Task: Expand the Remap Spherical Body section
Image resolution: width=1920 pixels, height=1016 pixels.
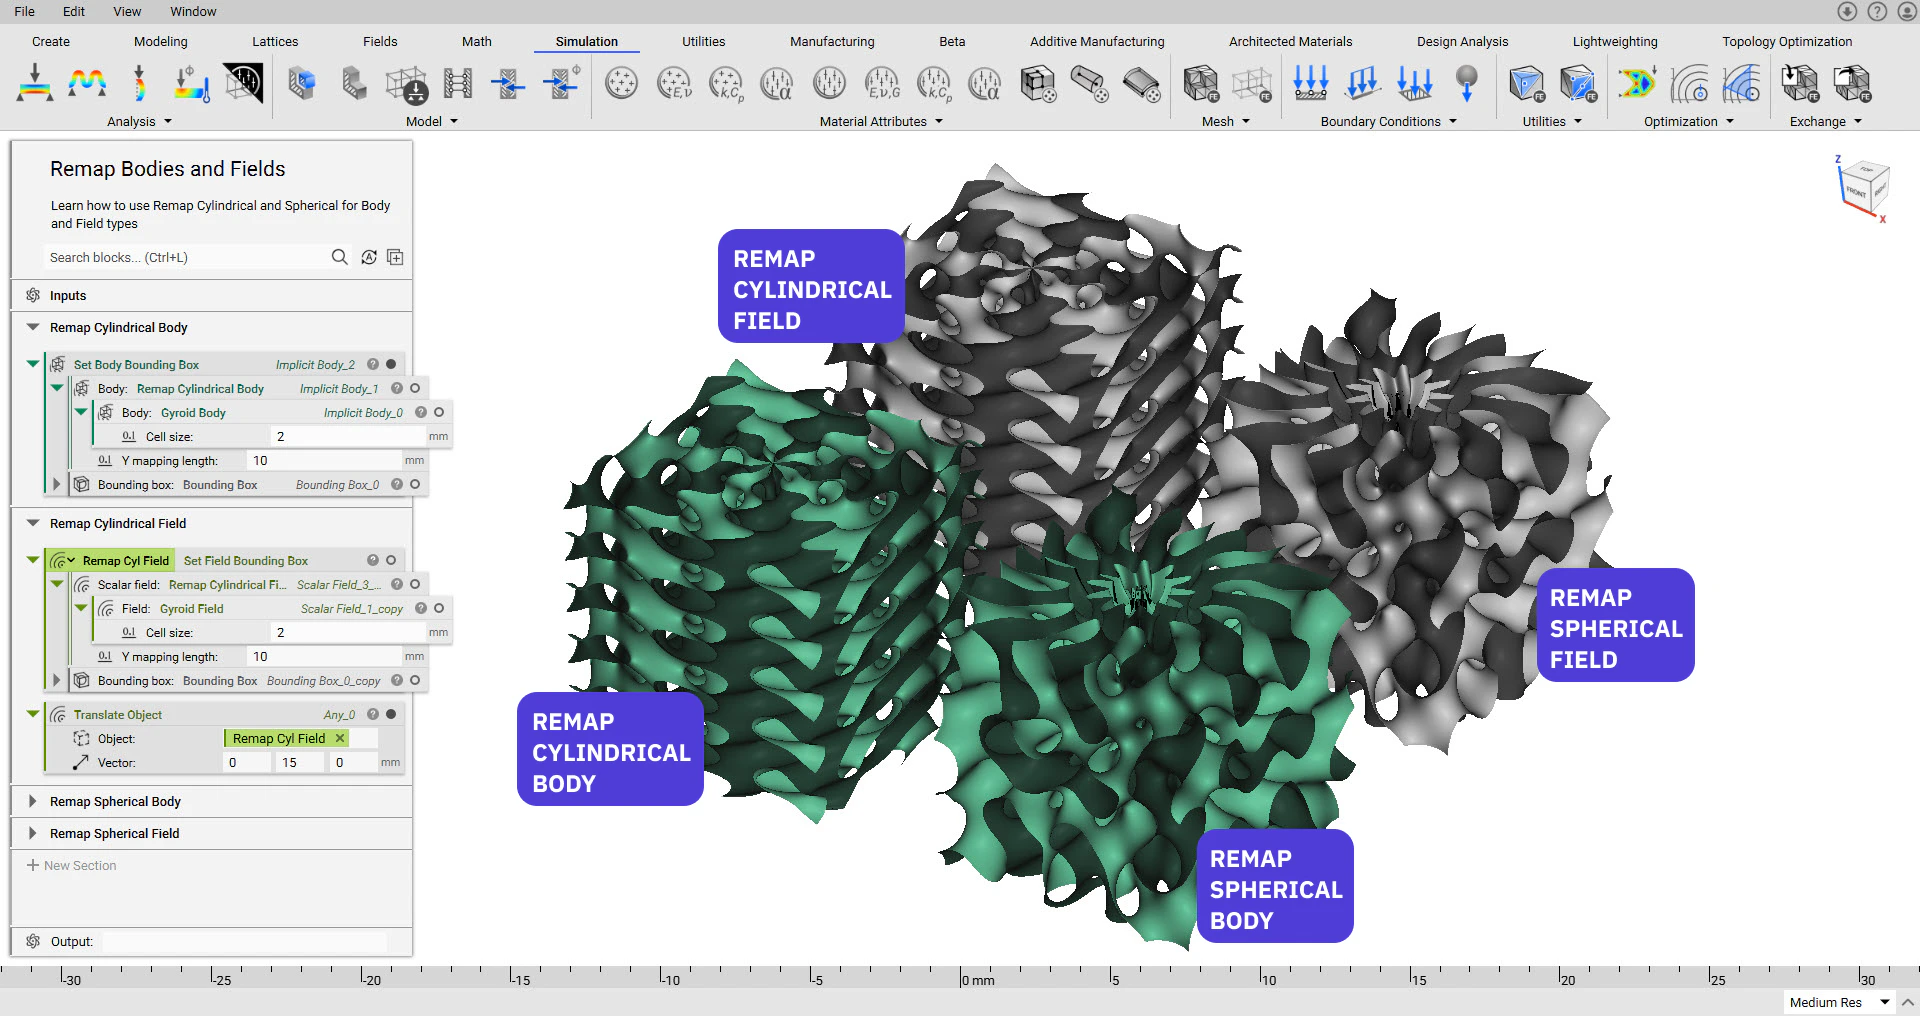Action: pos(31,801)
